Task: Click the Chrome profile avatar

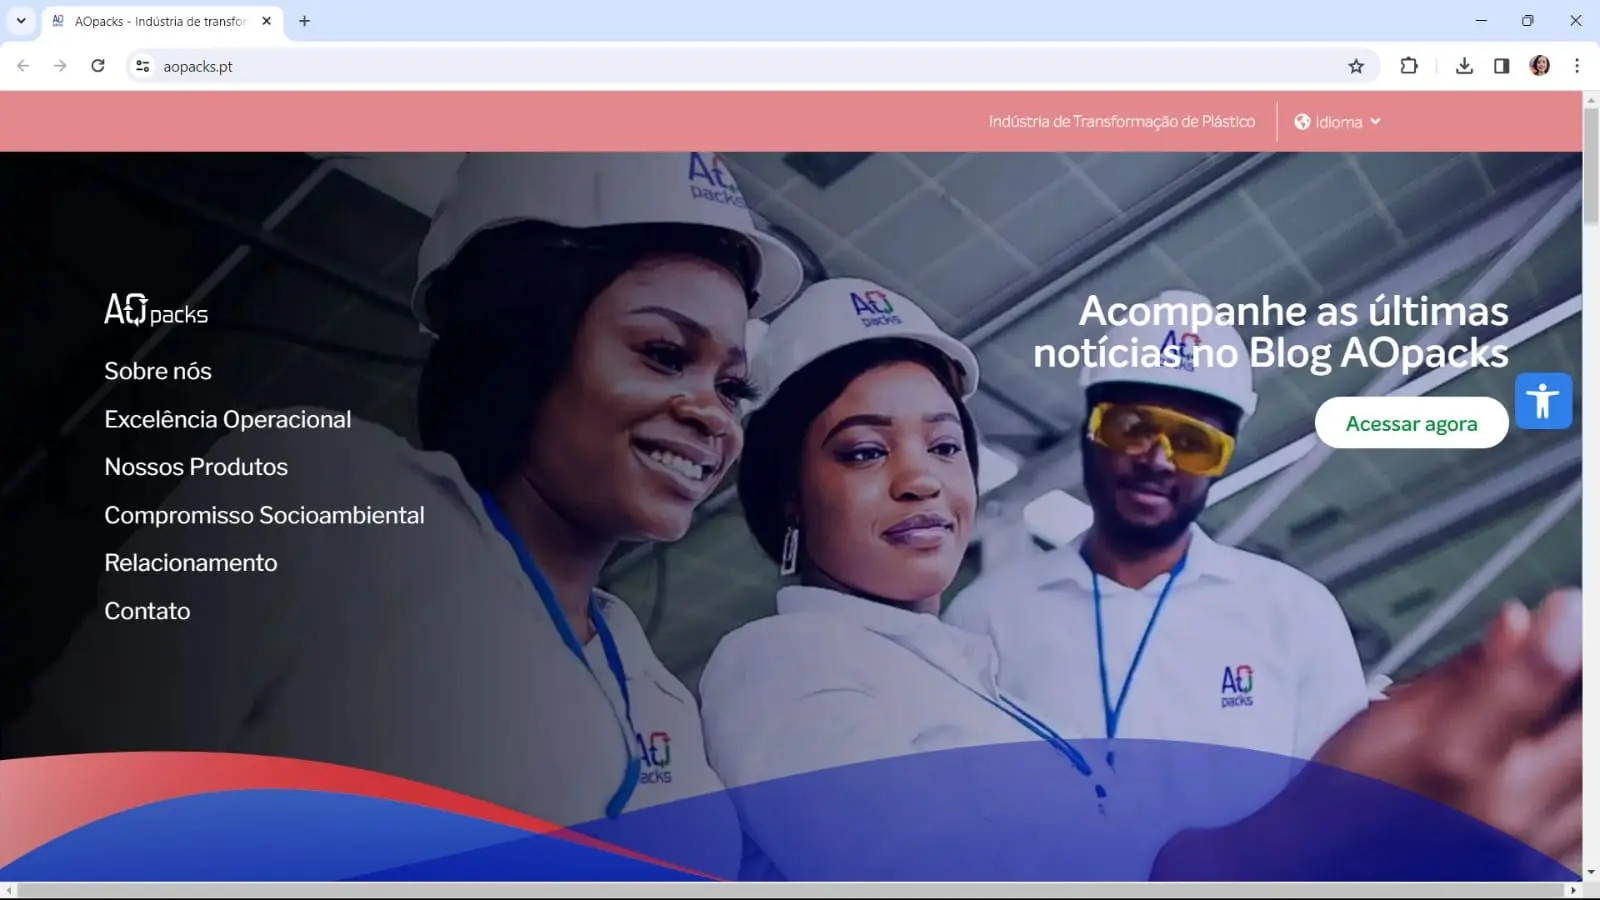Action: [1539, 66]
